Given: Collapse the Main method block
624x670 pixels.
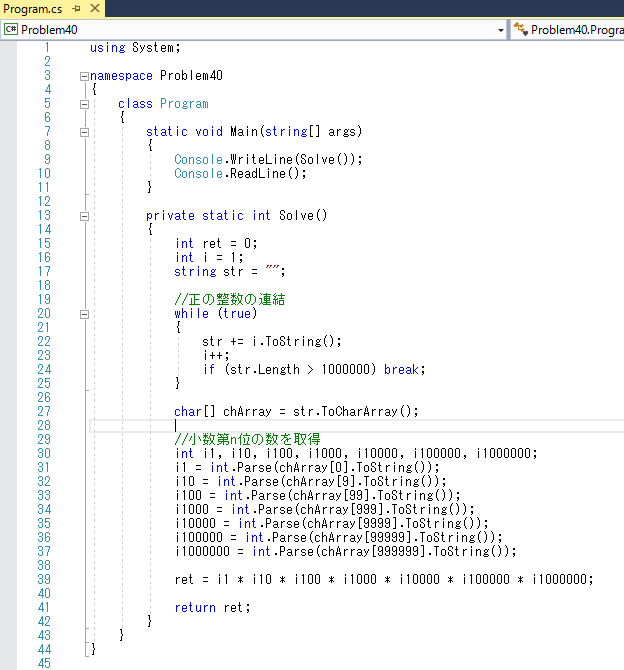Looking at the screenshot, I should 84,132.
